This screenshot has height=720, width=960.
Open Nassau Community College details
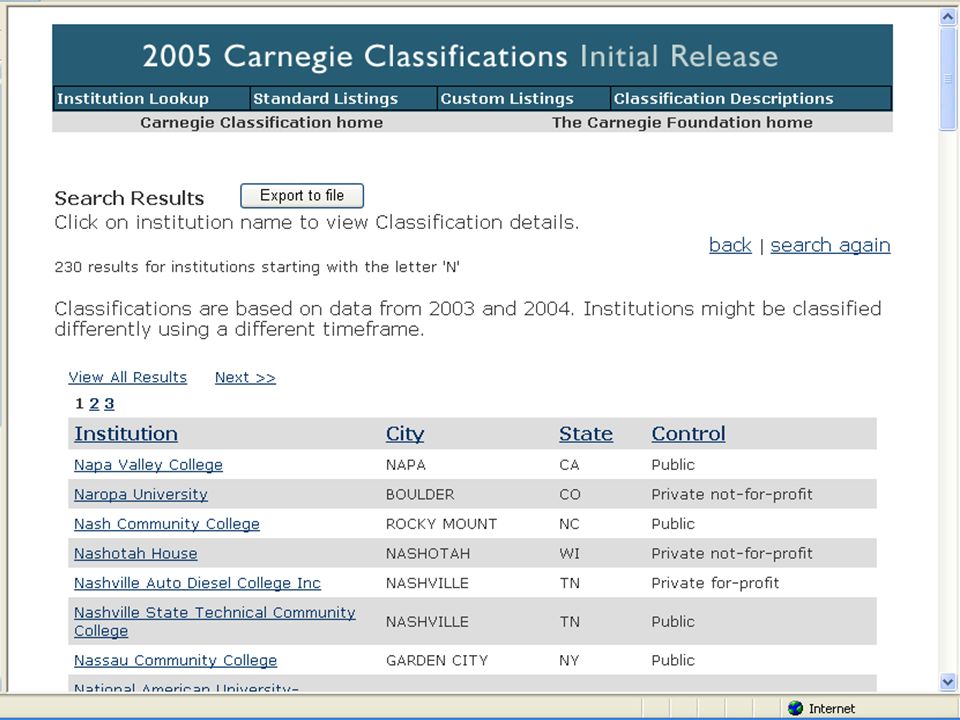(175, 660)
